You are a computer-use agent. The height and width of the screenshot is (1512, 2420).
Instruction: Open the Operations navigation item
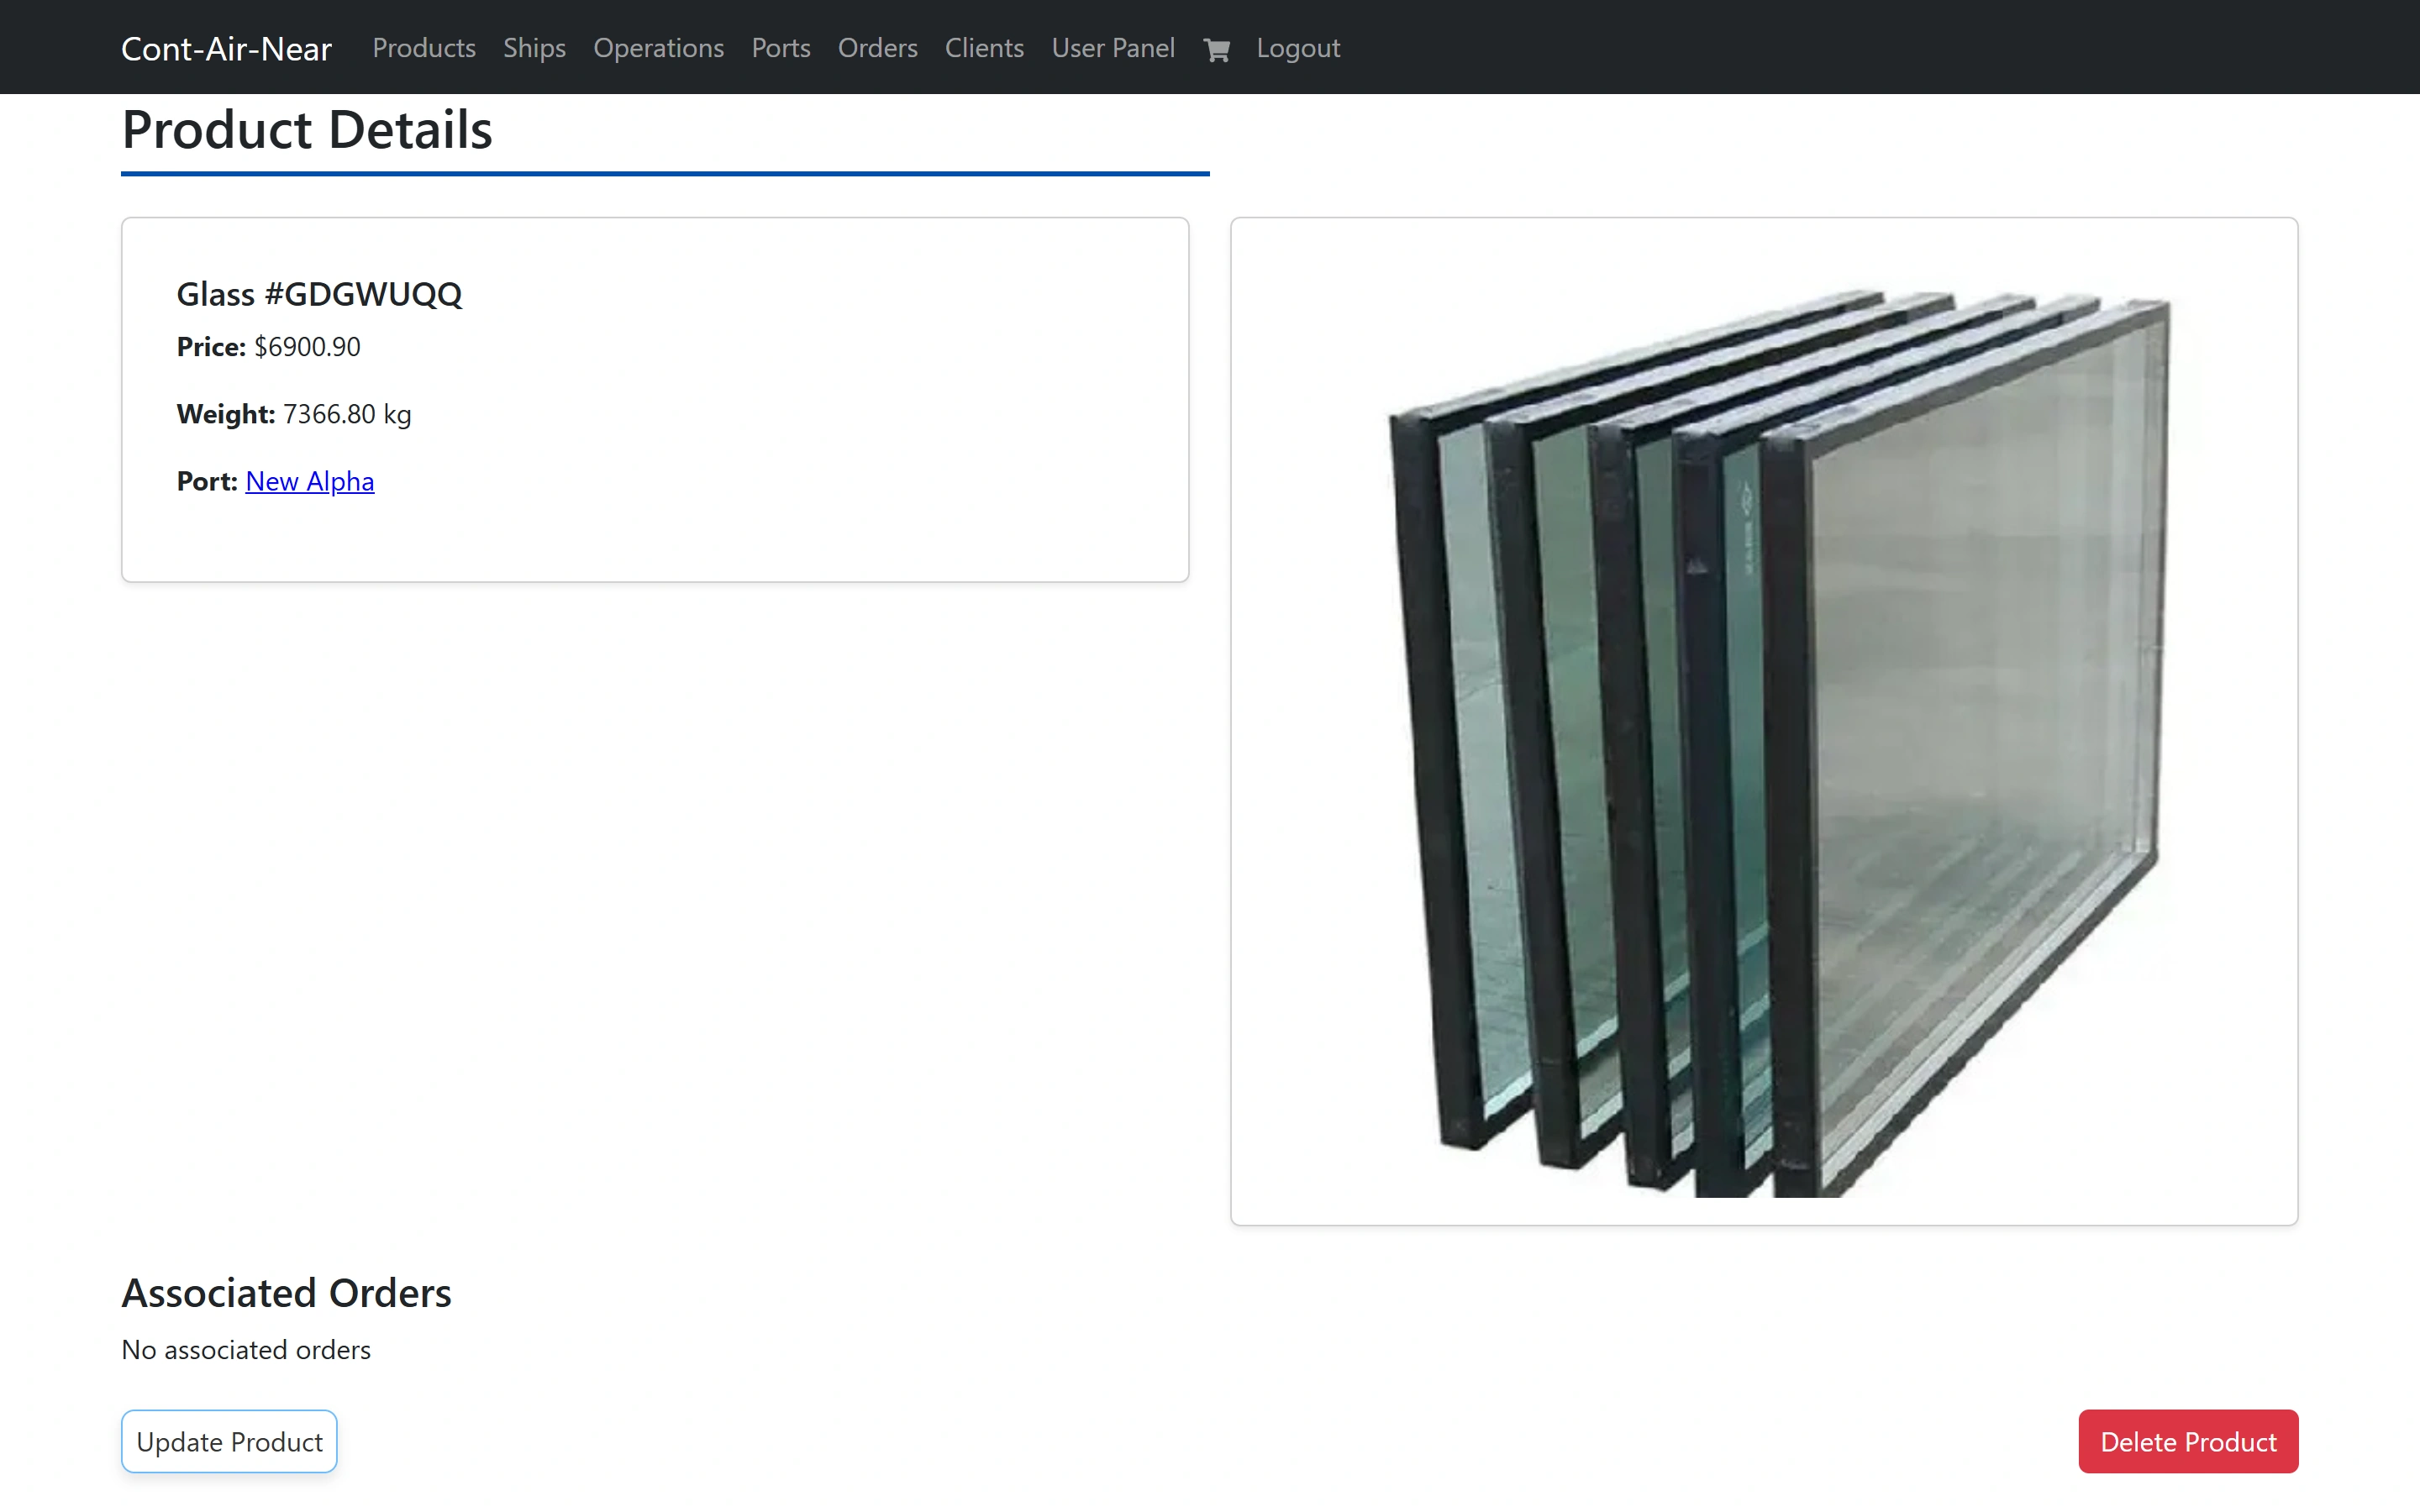(658, 48)
